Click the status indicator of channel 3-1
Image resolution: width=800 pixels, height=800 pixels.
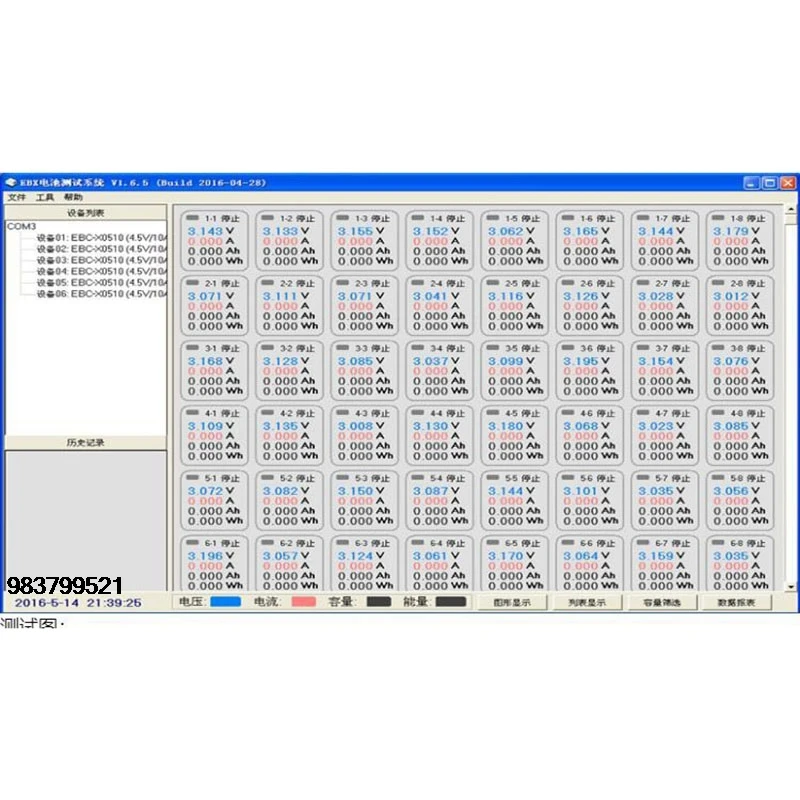tap(192, 347)
